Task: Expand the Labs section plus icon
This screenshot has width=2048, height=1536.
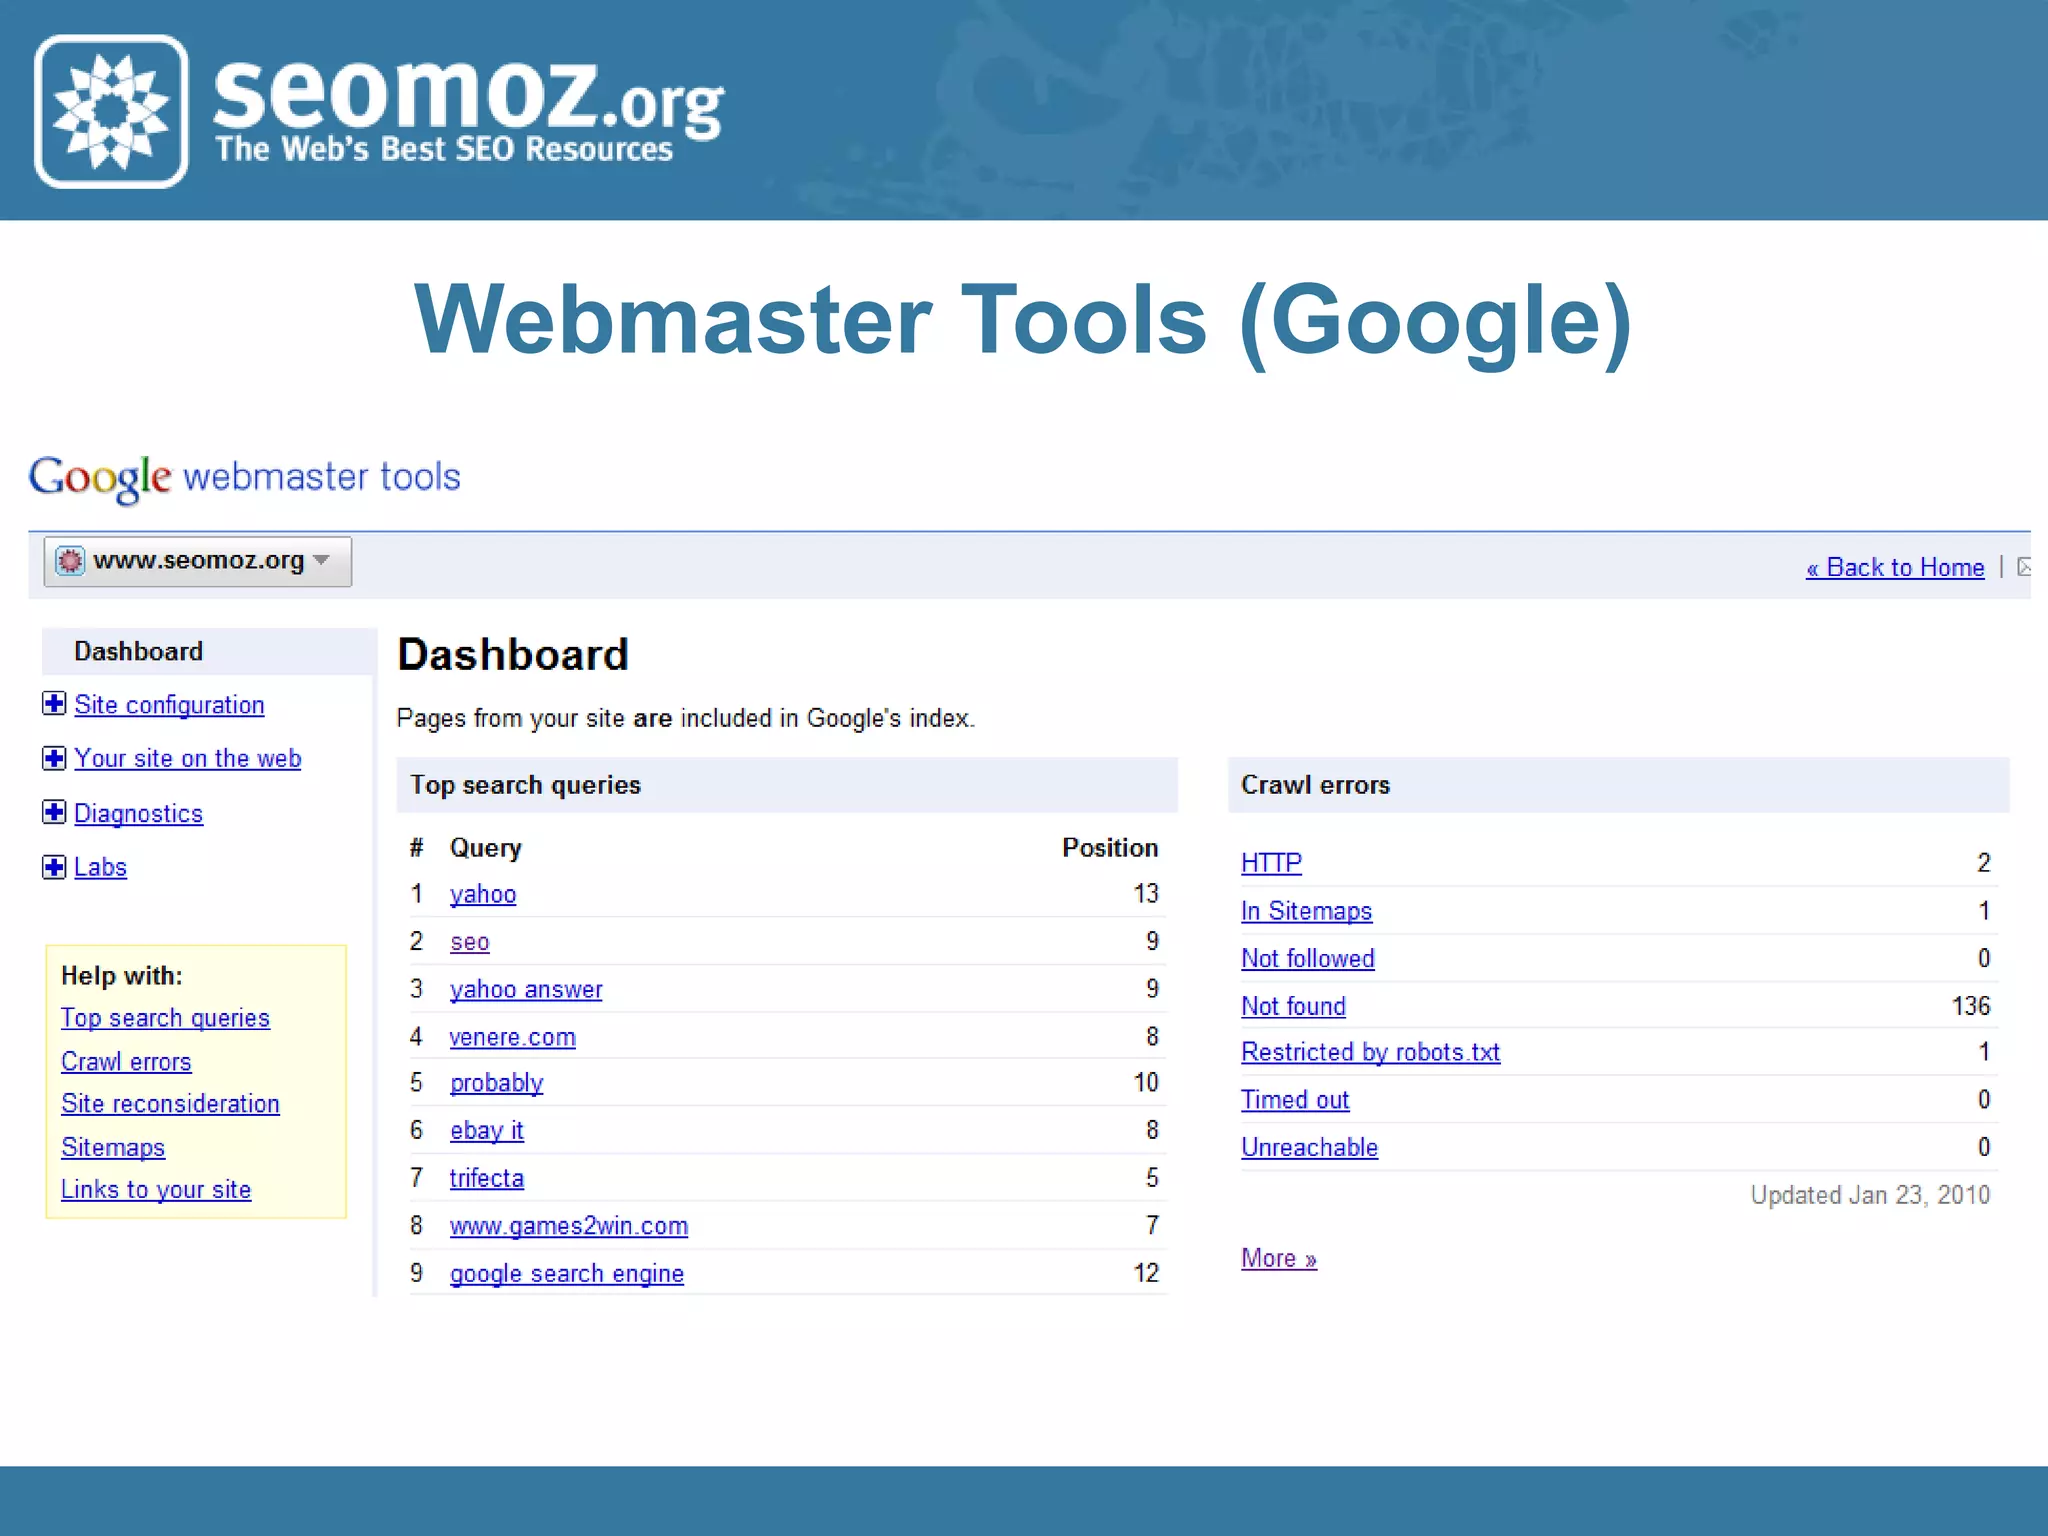Action: 54,867
